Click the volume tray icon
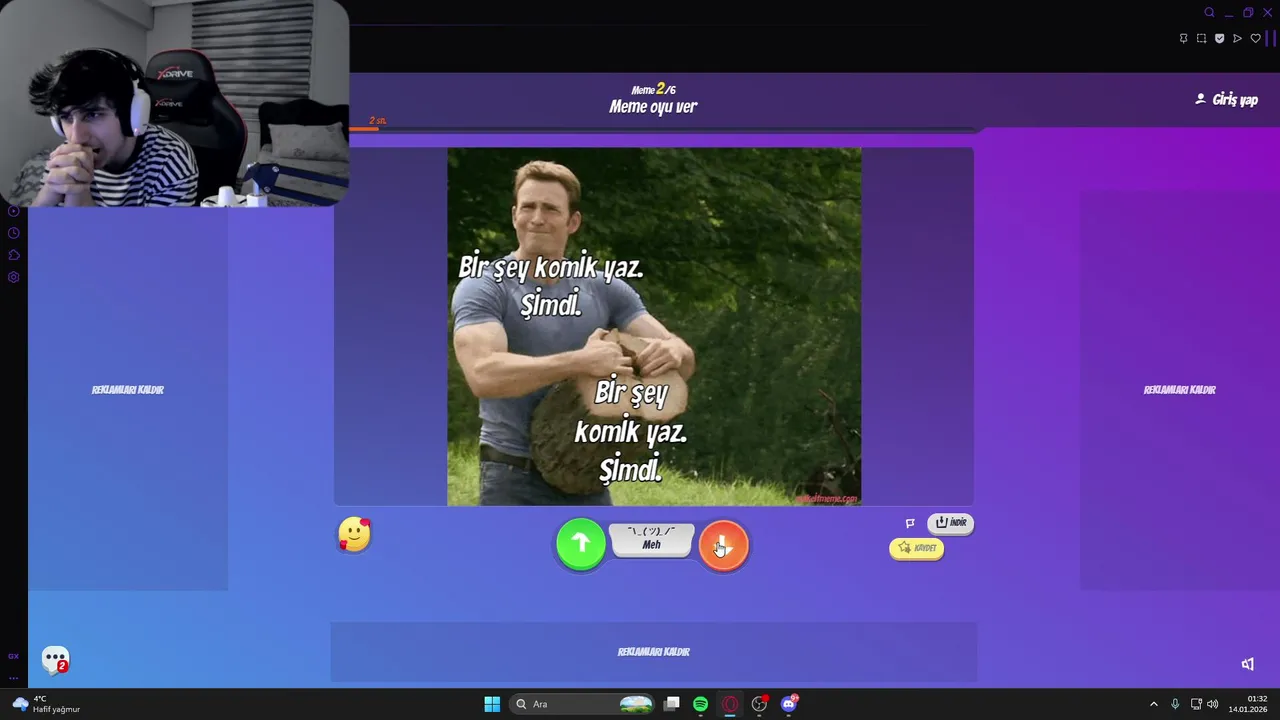Screen dimensions: 1280x720 pyautogui.click(x=1213, y=704)
